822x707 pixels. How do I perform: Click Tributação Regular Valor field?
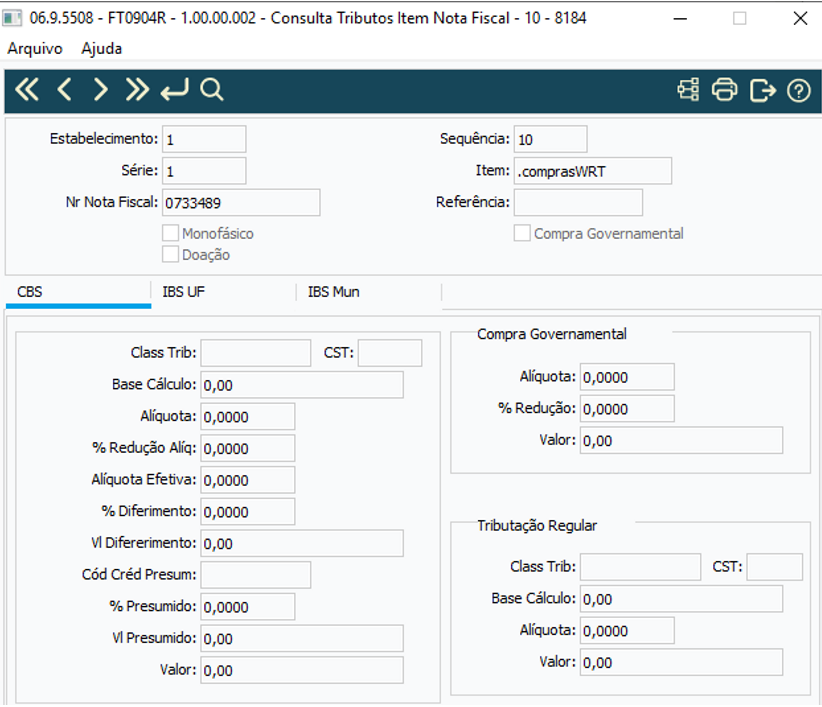pyautogui.click(x=682, y=662)
